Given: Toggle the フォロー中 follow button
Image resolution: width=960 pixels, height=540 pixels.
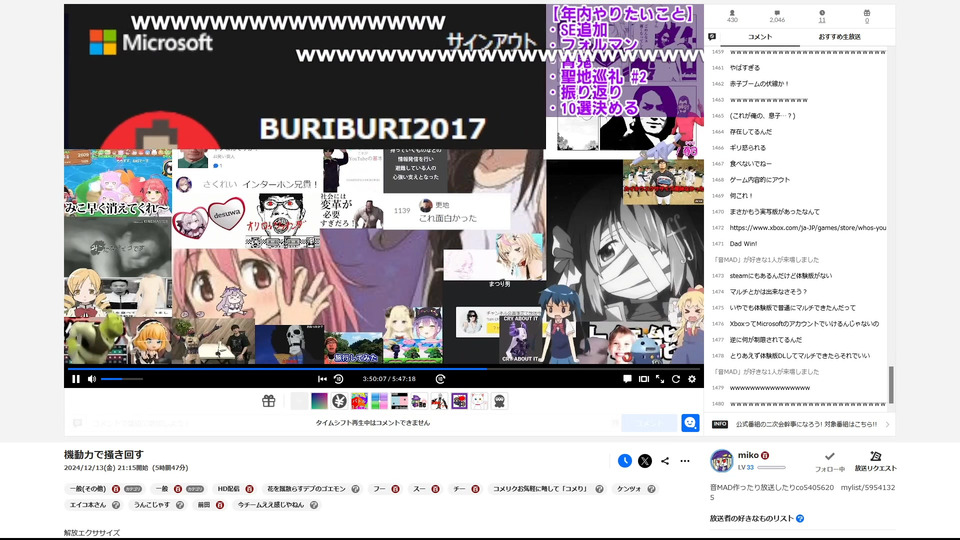Looking at the screenshot, I should point(830,462).
